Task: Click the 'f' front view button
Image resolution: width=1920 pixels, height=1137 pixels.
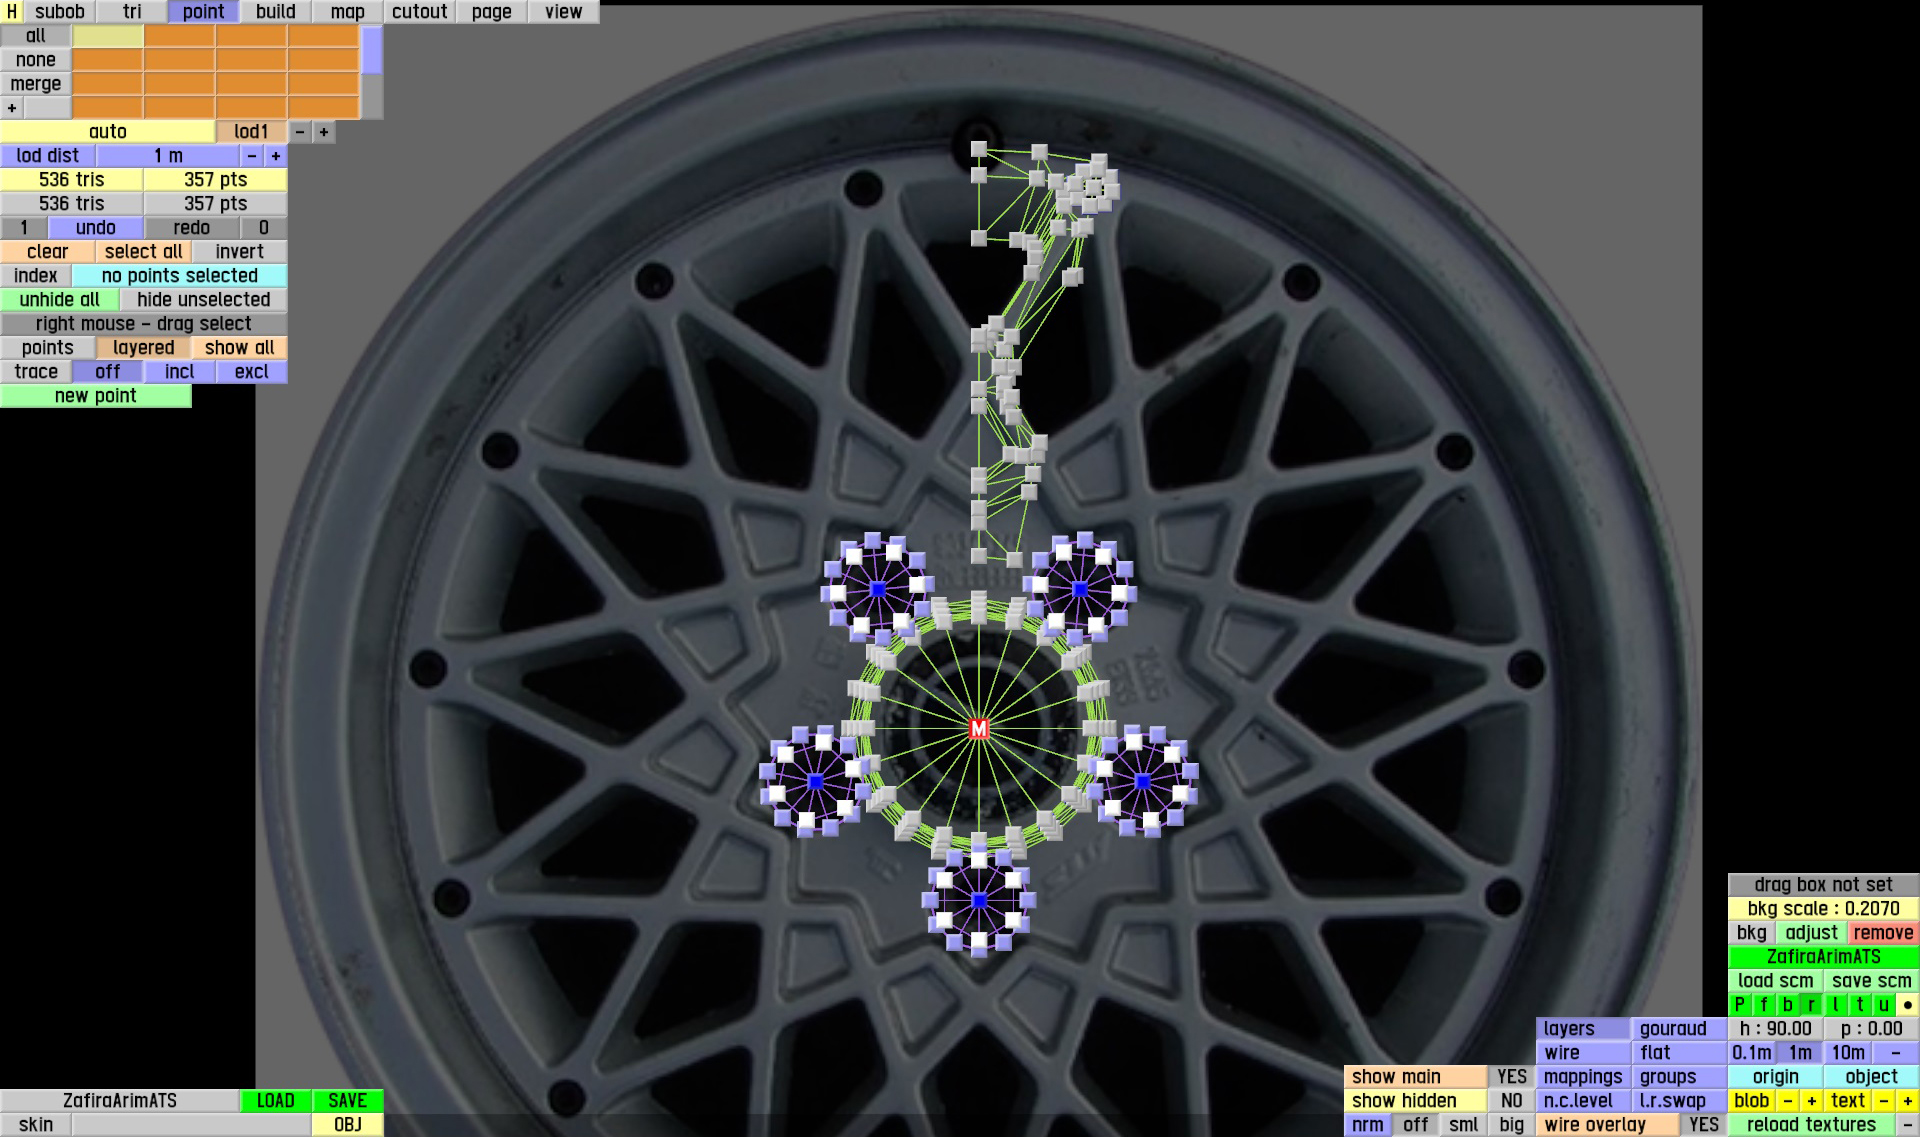Action: tap(1763, 1005)
